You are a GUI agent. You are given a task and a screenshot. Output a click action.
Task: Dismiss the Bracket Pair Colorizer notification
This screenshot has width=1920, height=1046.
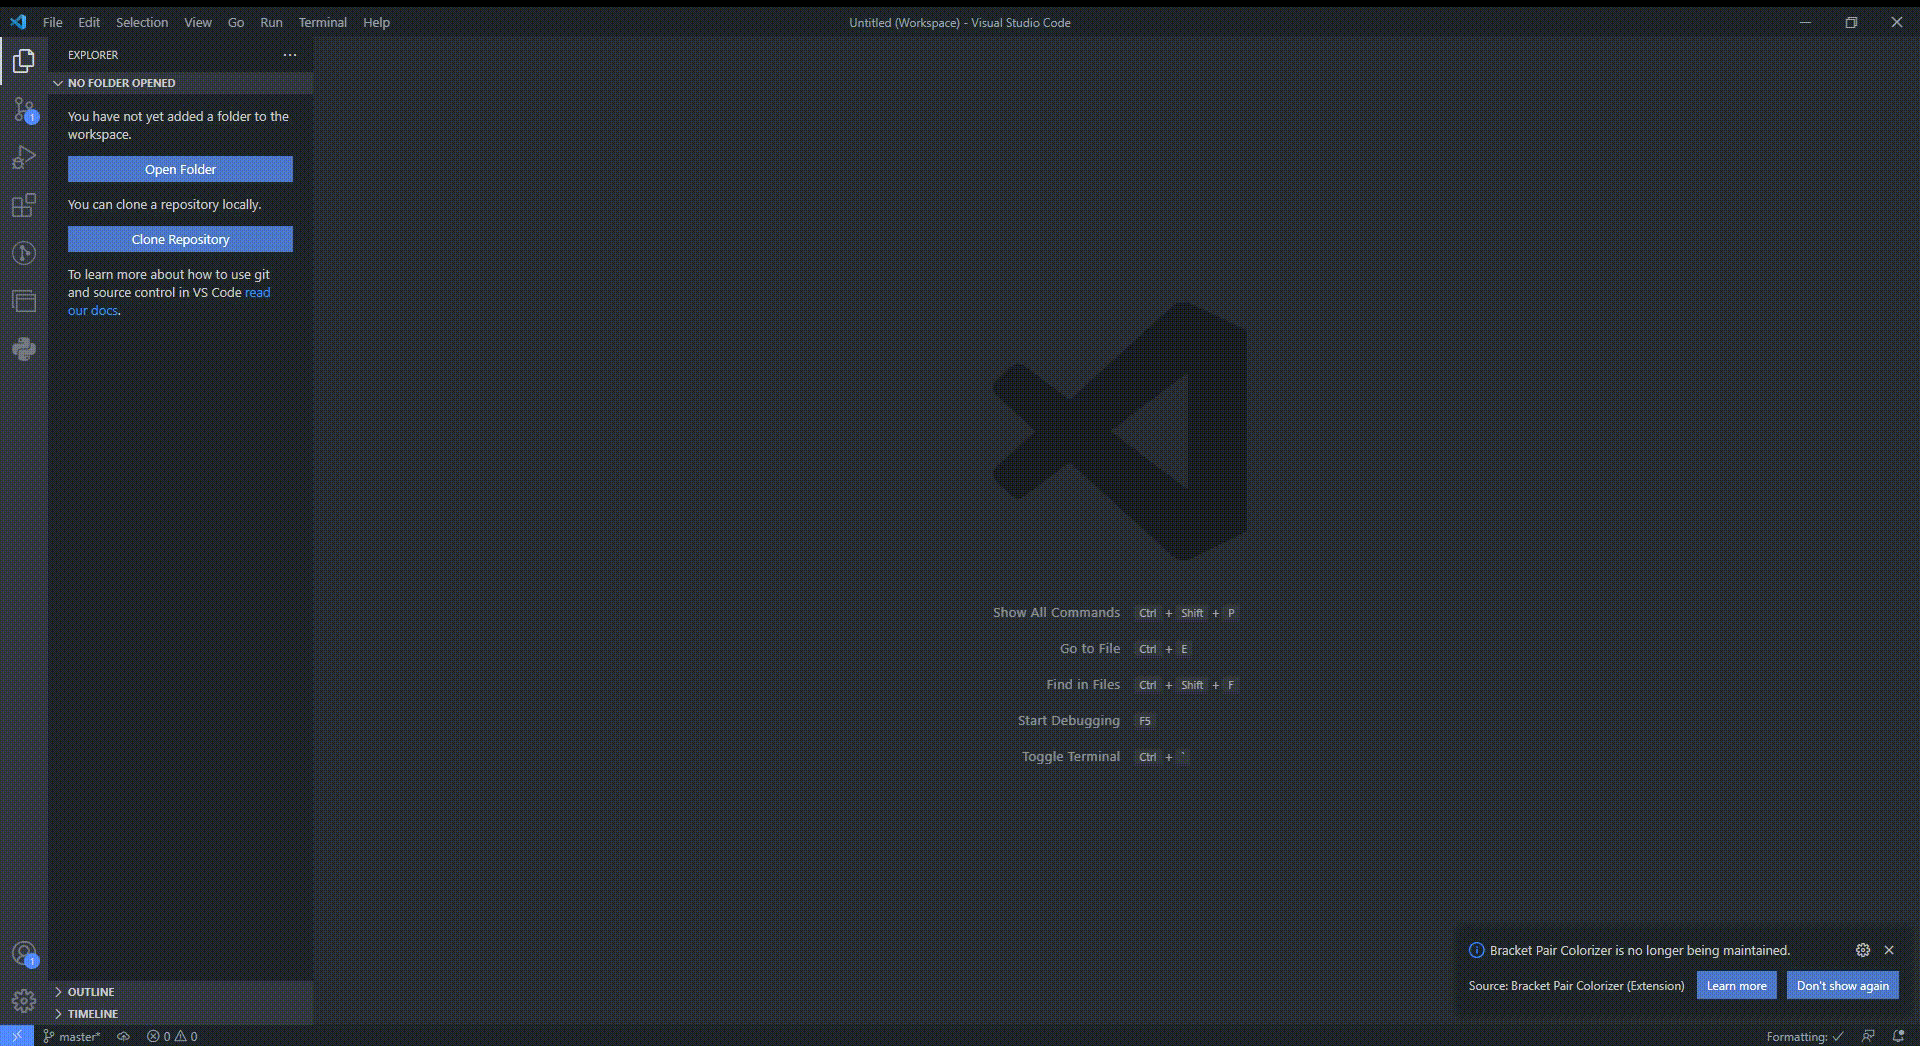point(1890,950)
